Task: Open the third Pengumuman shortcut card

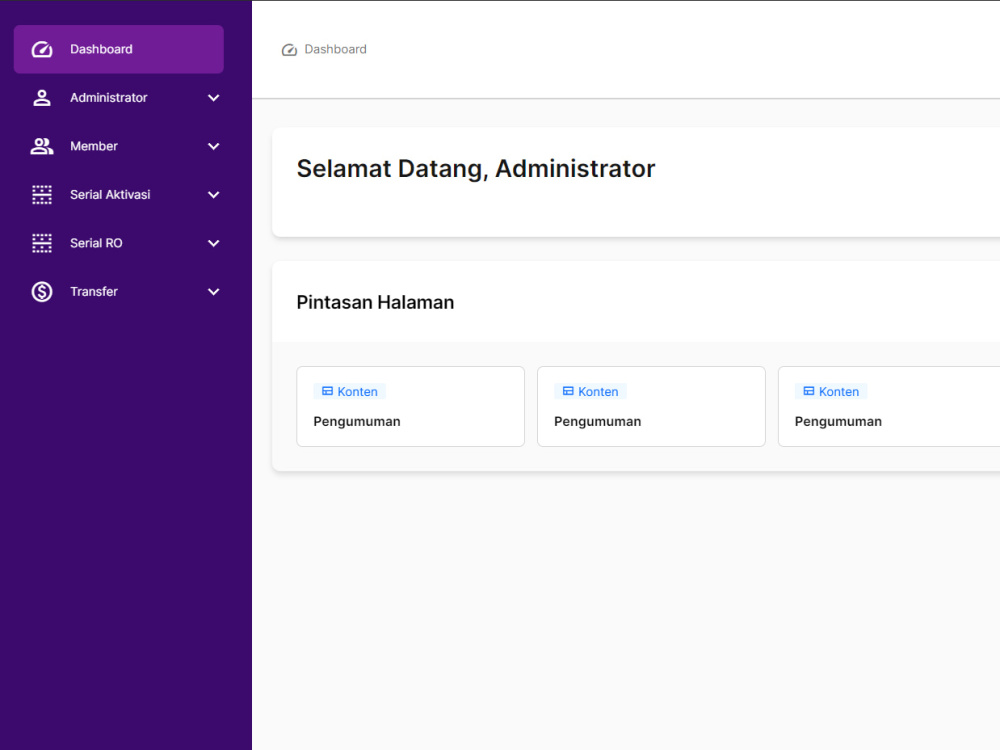Action: (x=889, y=406)
